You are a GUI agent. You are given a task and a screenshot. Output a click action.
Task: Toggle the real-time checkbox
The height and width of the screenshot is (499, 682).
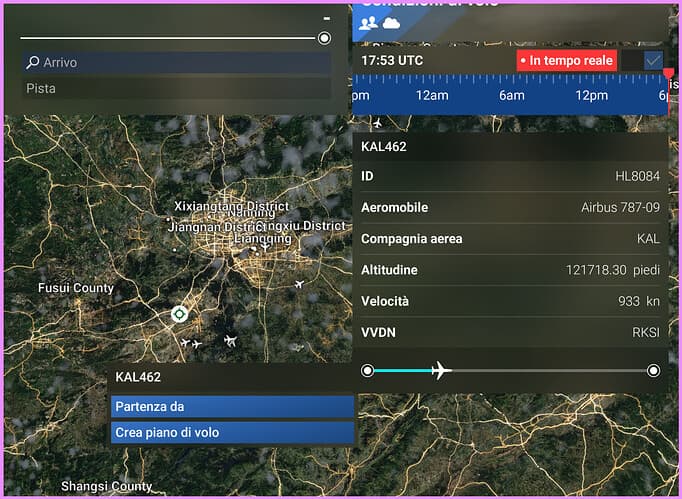pyautogui.click(x=653, y=61)
